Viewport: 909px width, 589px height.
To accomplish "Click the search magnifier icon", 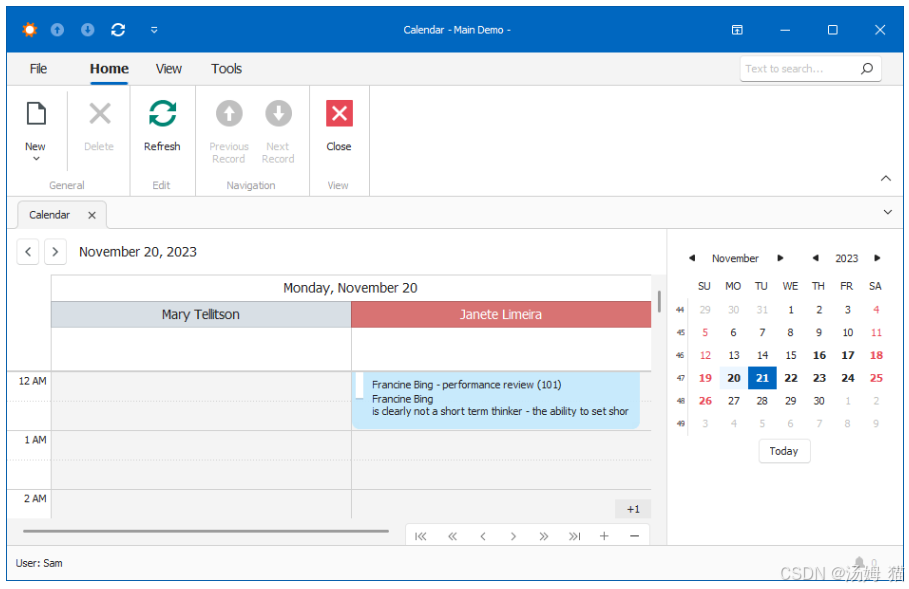I will click(x=867, y=69).
